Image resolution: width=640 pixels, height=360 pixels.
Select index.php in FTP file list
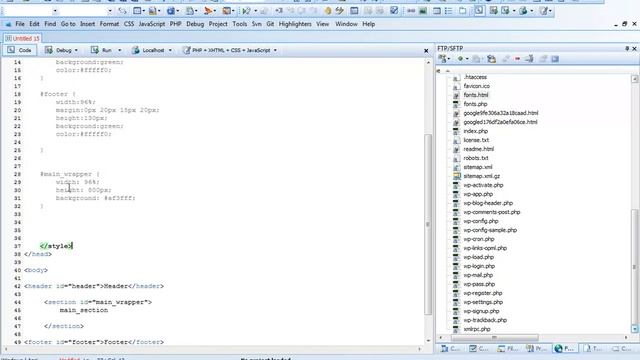[476, 131]
